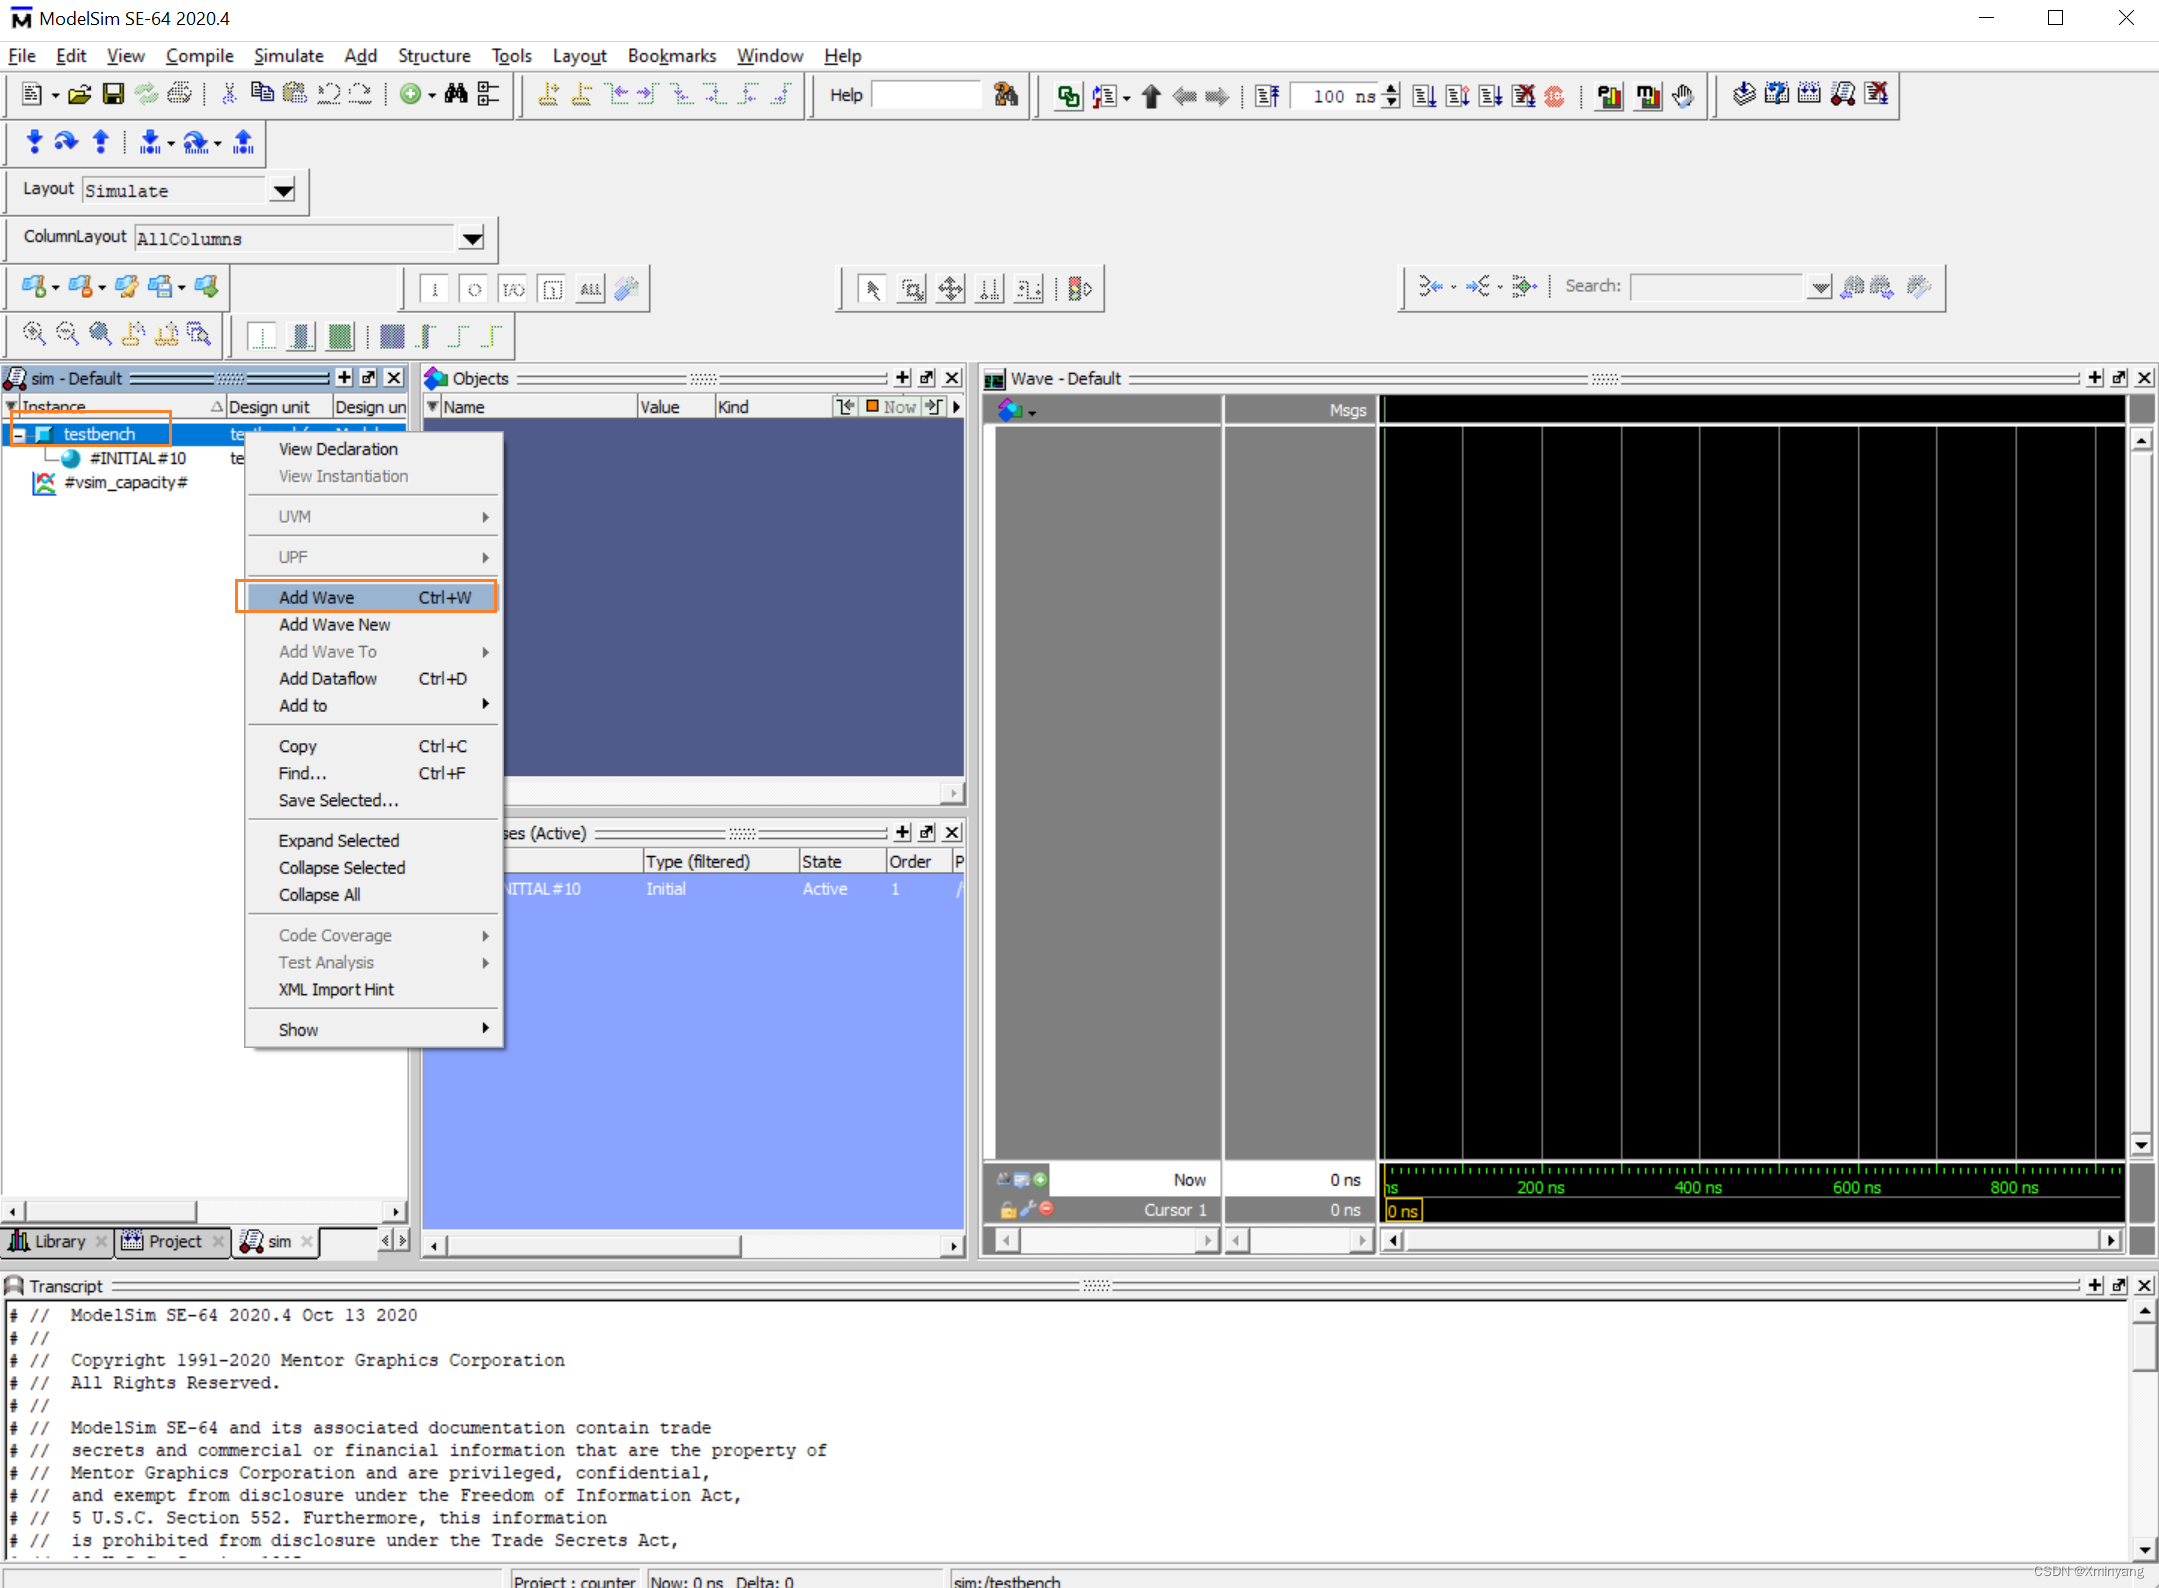Toggle the ALL filter button

(591, 289)
